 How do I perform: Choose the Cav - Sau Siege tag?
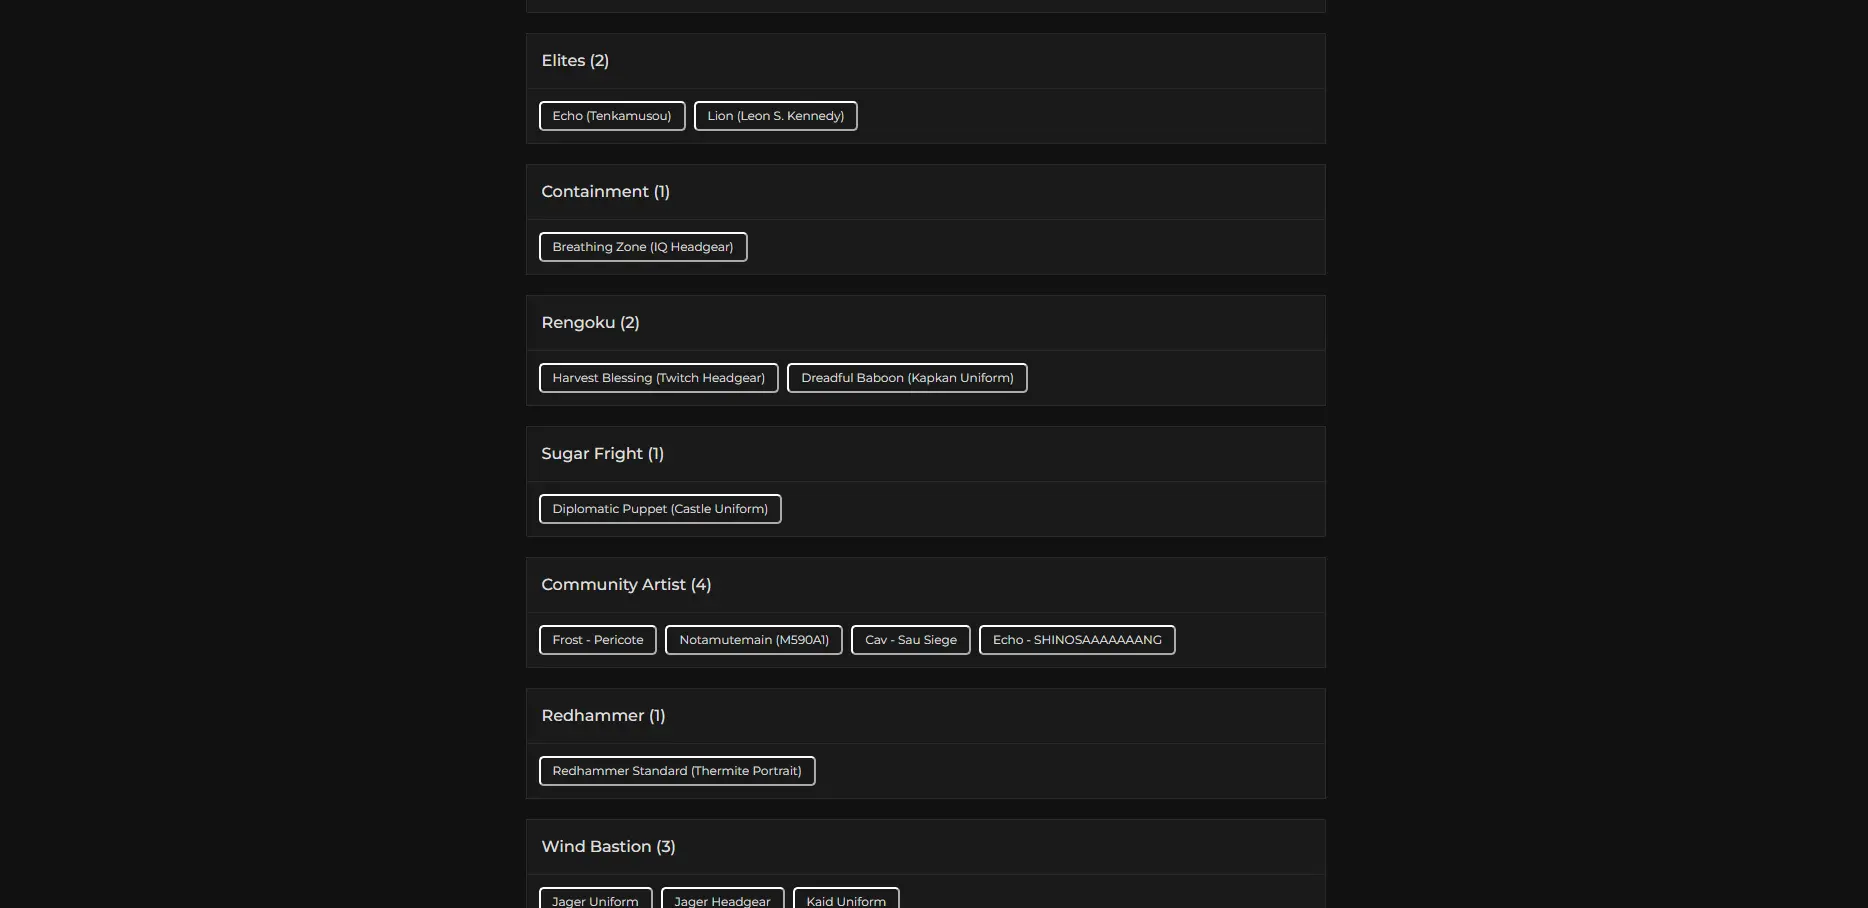point(911,640)
